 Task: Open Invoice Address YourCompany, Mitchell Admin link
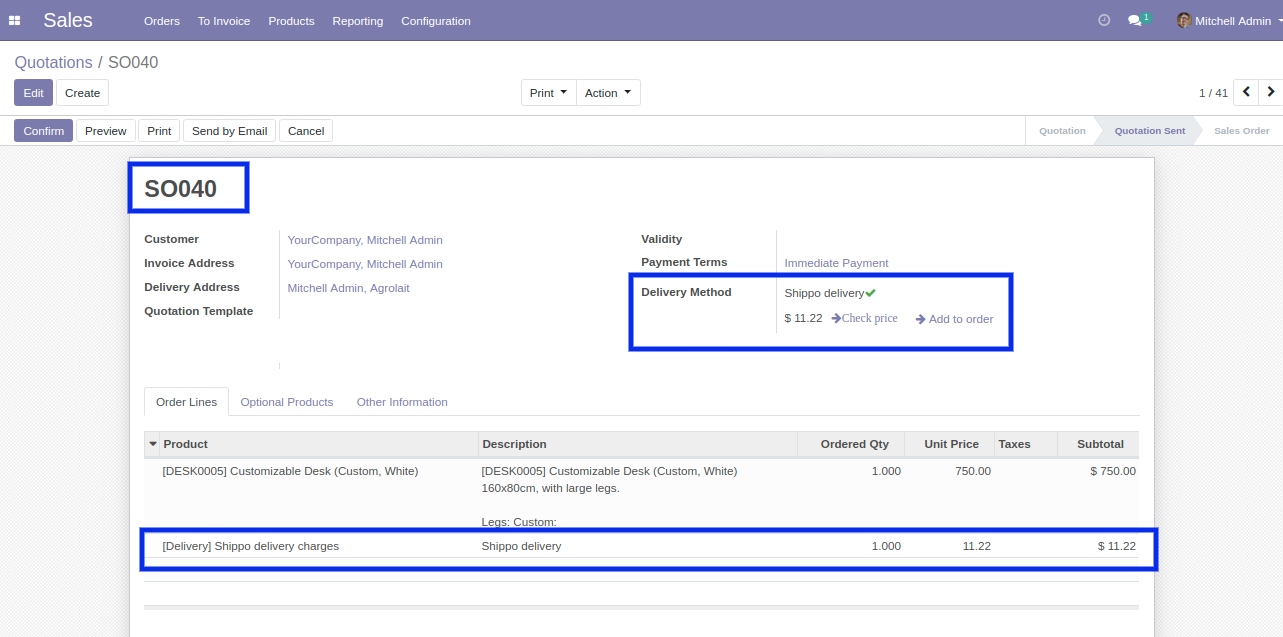click(365, 264)
